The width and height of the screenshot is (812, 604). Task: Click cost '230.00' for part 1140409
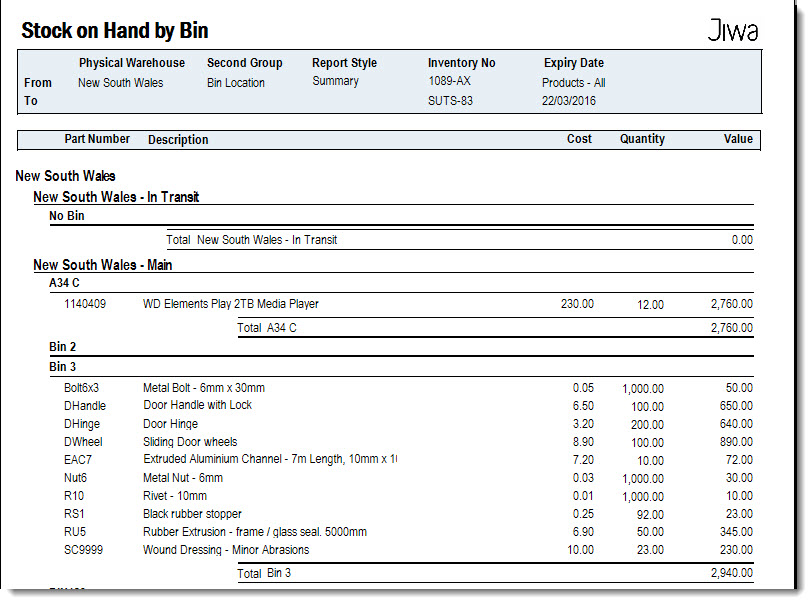[x=577, y=304]
